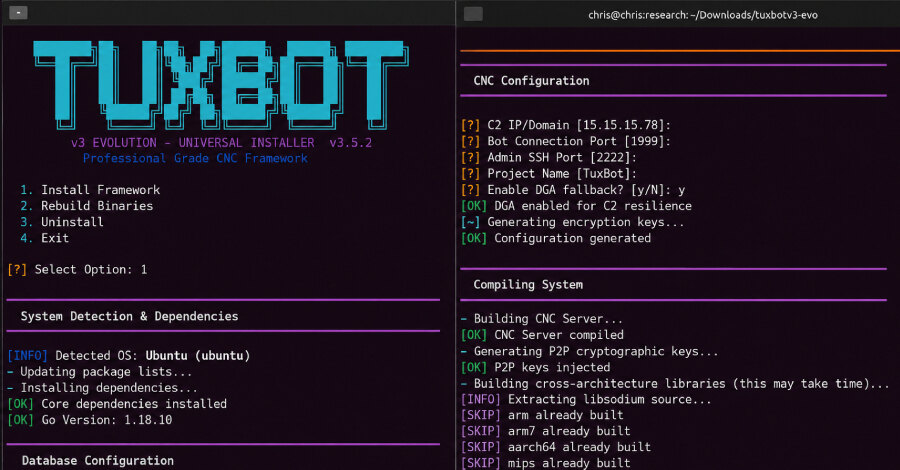Click 'Building CNC Server...' line
This screenshot has width=900, height=470.
coord(542,319)
